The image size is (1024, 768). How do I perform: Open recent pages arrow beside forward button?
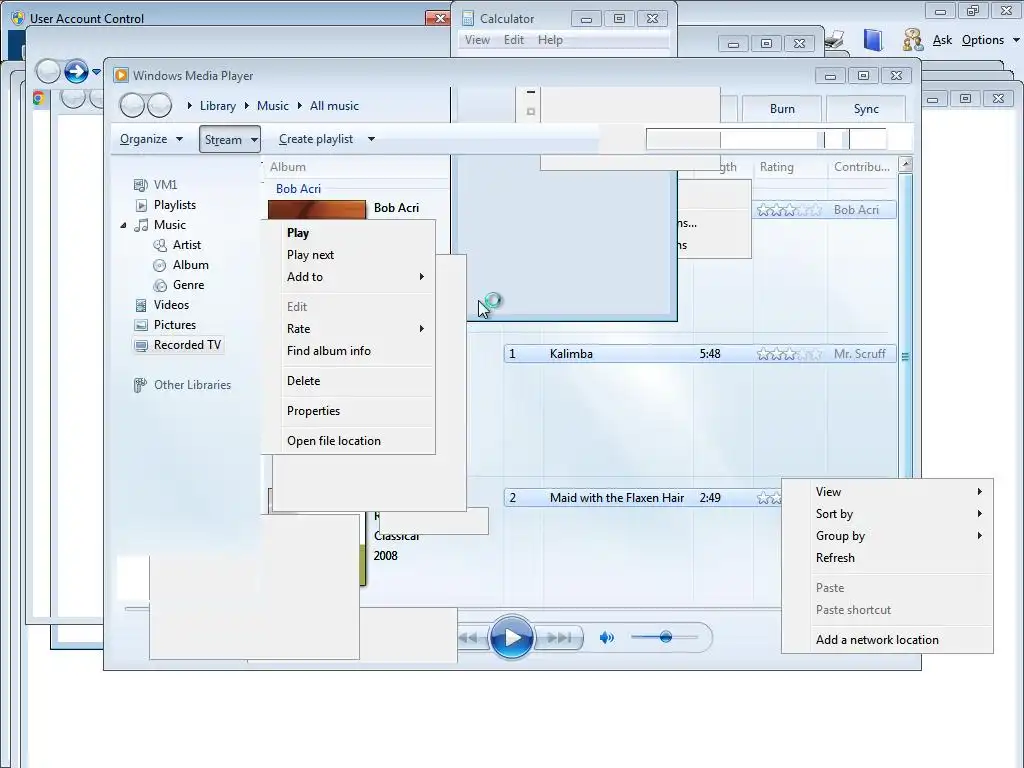pyautogui.click(x=96, y=71)
